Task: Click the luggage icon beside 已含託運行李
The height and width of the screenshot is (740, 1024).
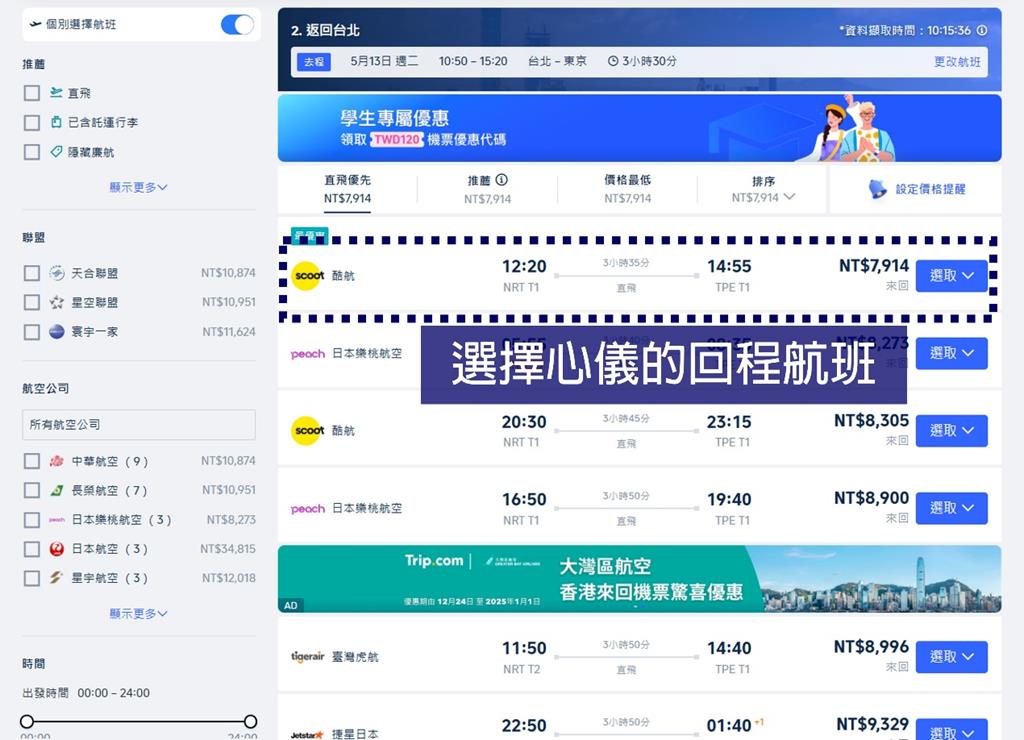Action: tap(56, 122)
